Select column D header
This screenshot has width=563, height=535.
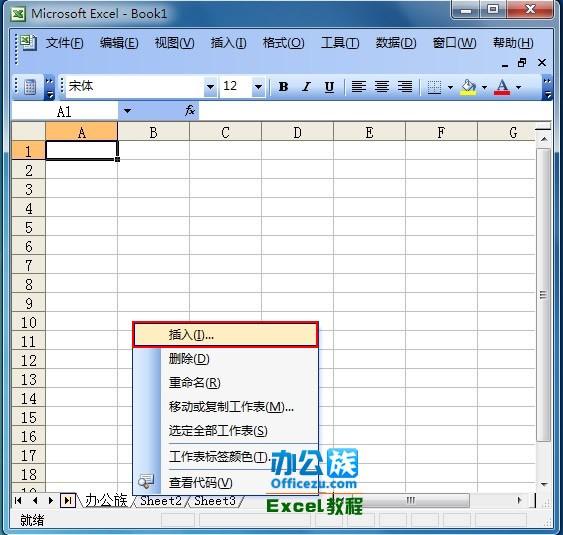(297, 132)
